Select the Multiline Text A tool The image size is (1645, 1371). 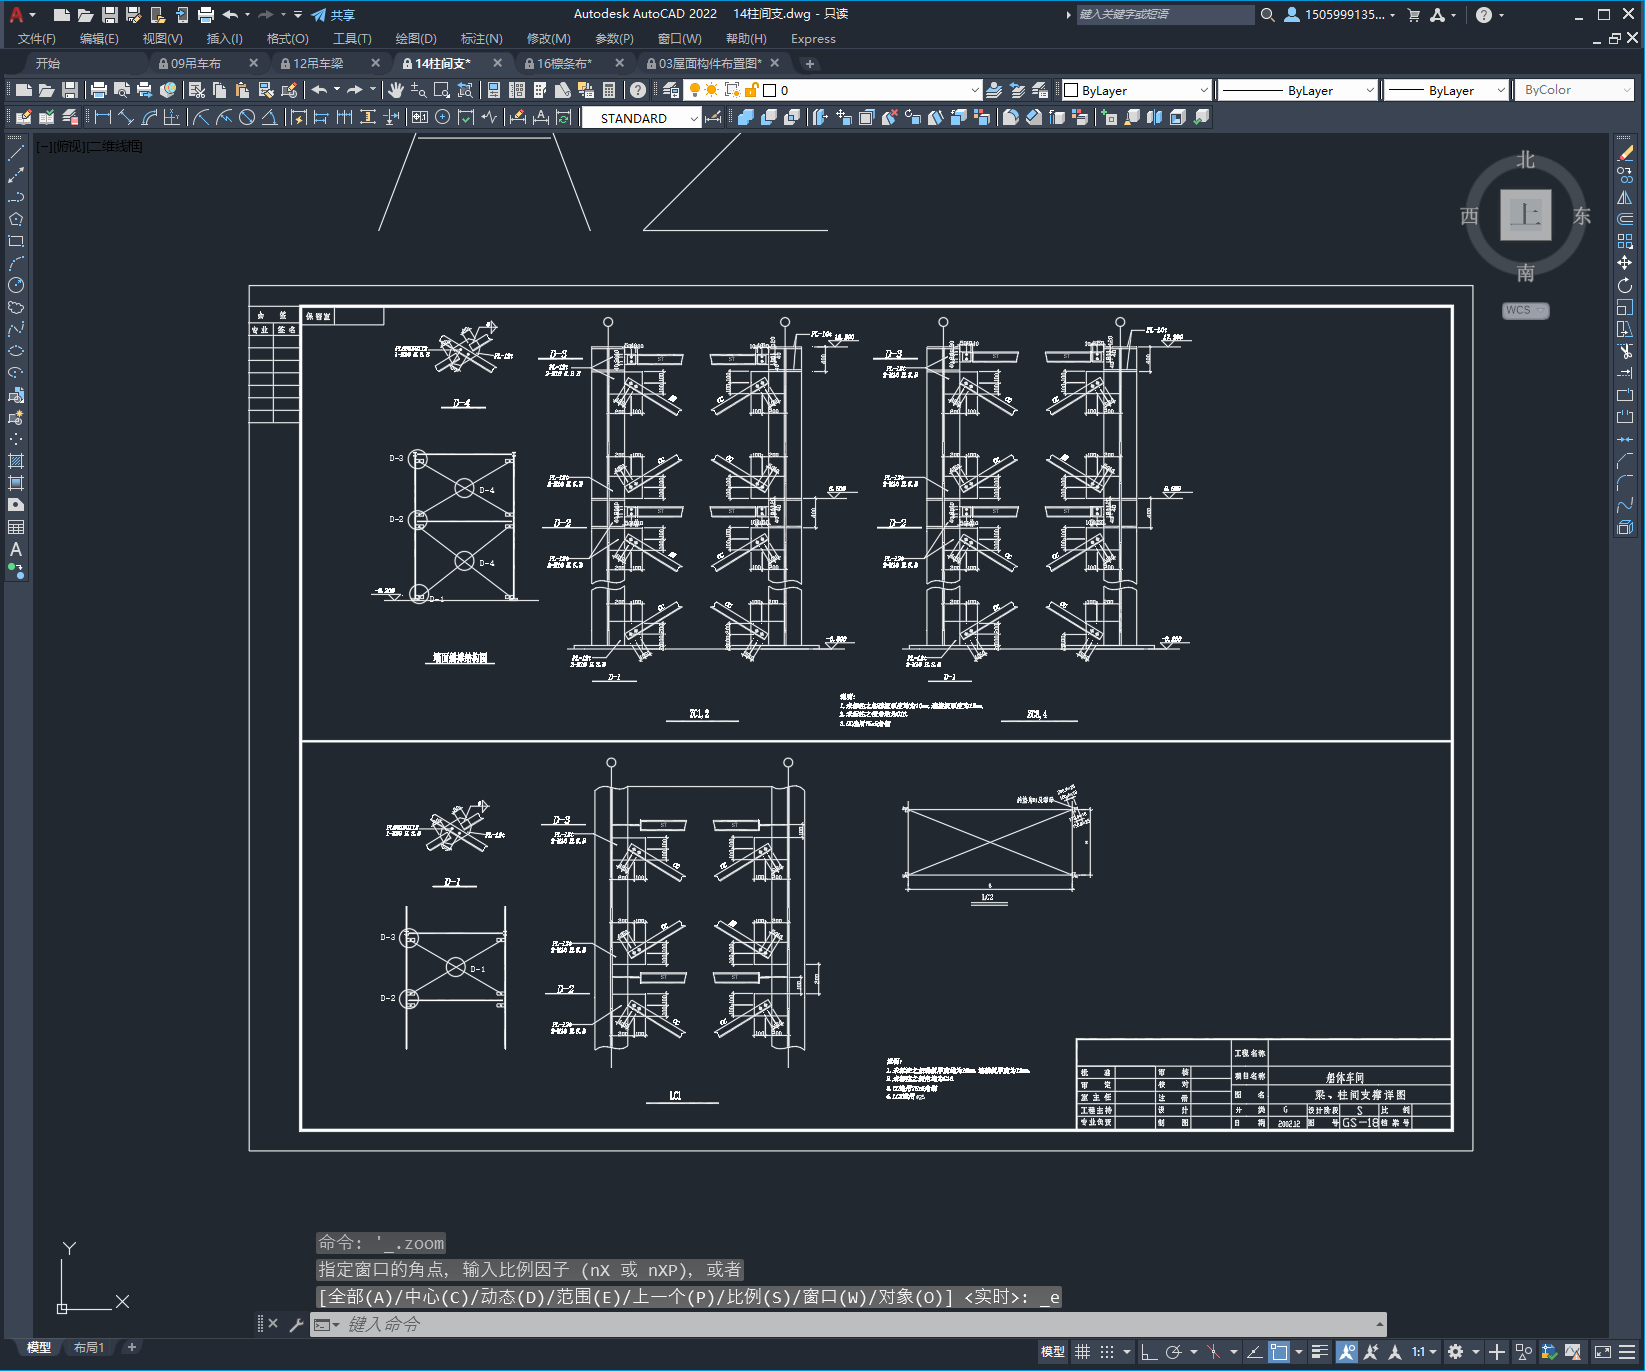click(16, 549)
